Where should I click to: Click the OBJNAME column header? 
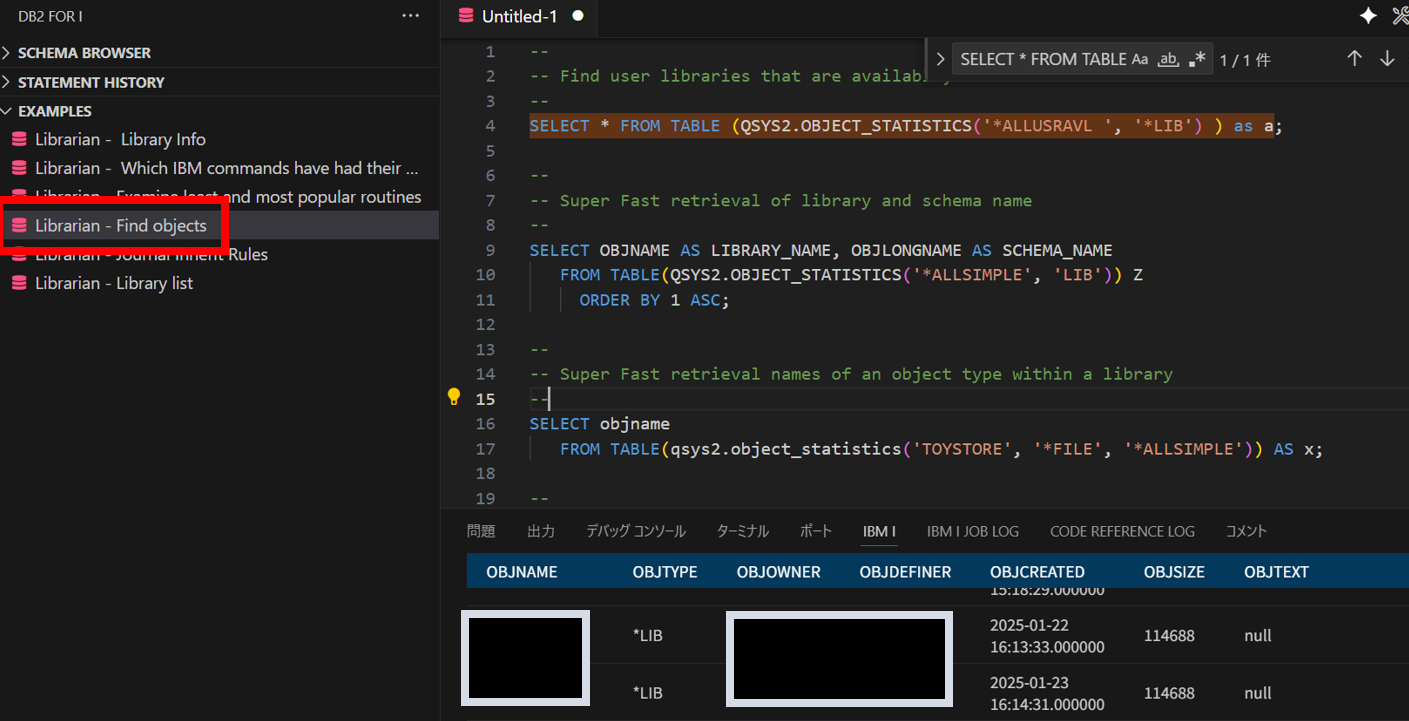pos(522,572)
